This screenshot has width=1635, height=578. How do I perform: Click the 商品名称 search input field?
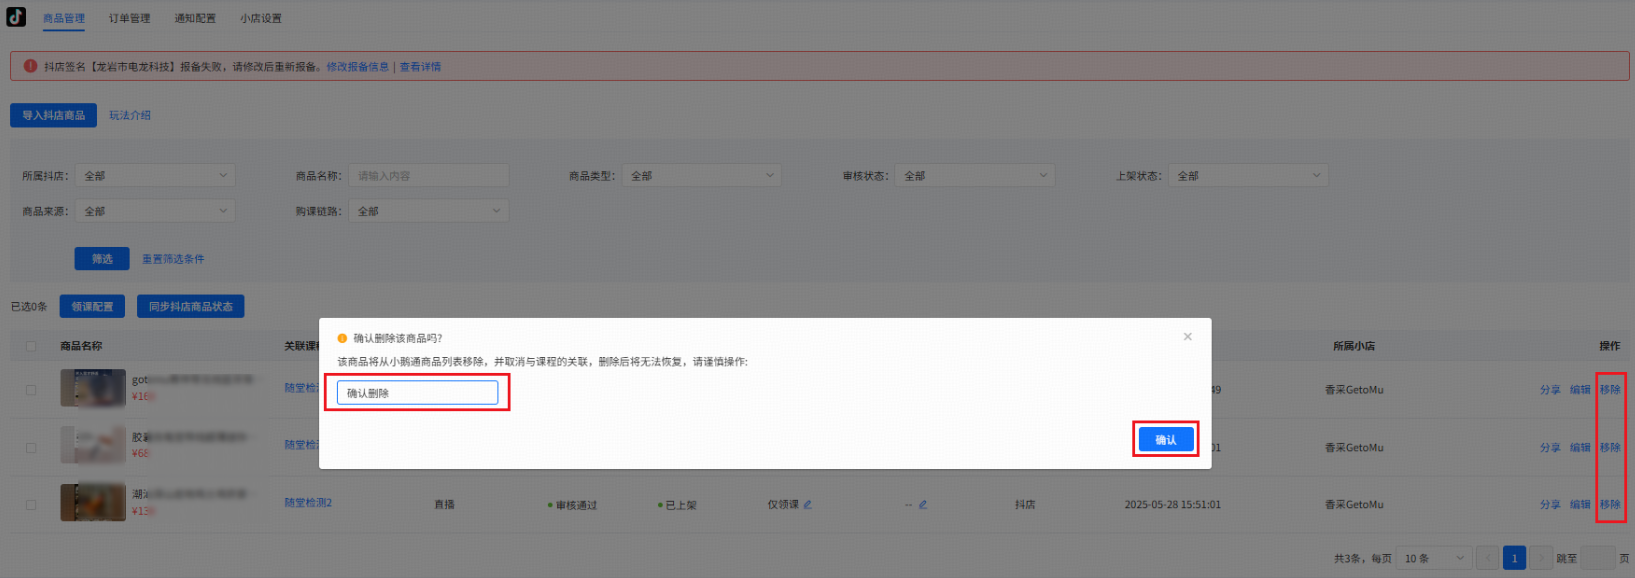coord(428,175)
